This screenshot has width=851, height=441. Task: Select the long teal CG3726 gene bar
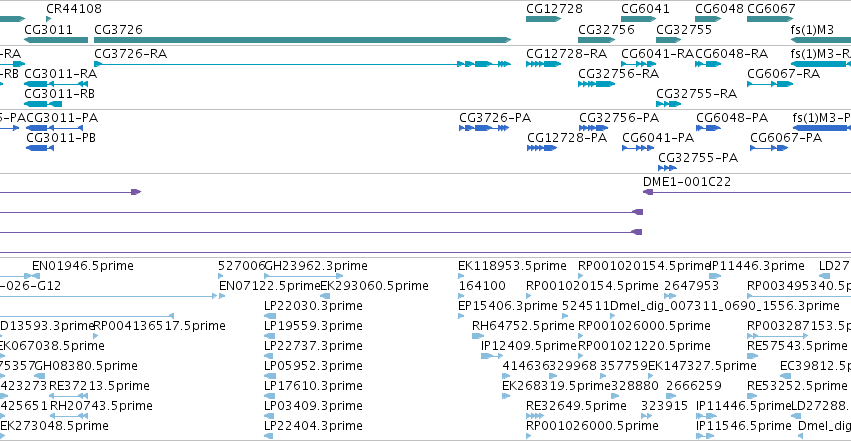302,40
